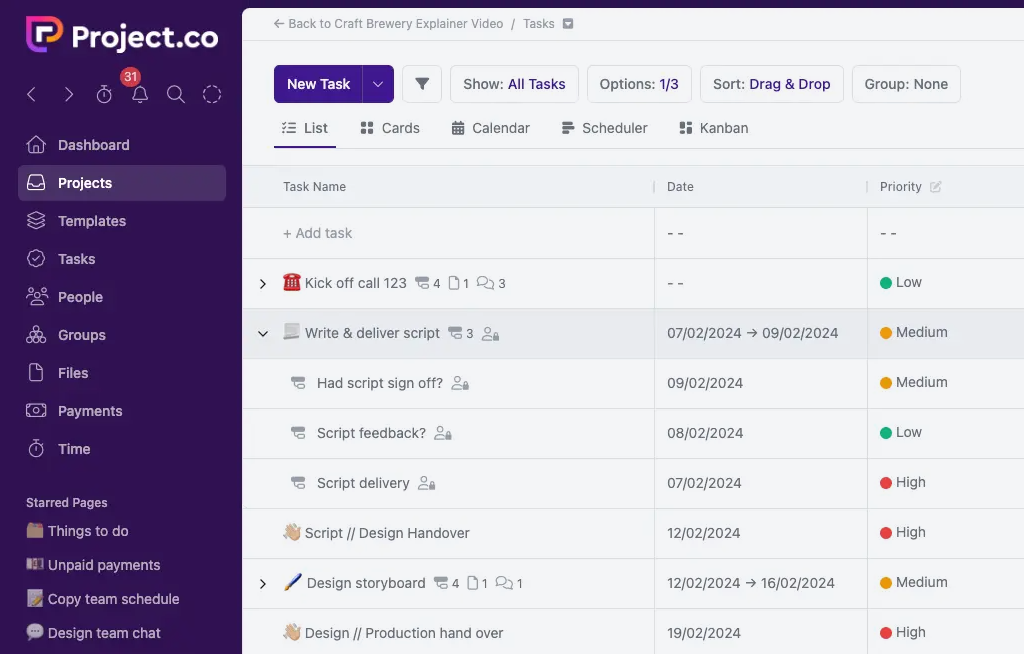Switch to the Cards view tab
1024x654 pixels.
(390, 128)
